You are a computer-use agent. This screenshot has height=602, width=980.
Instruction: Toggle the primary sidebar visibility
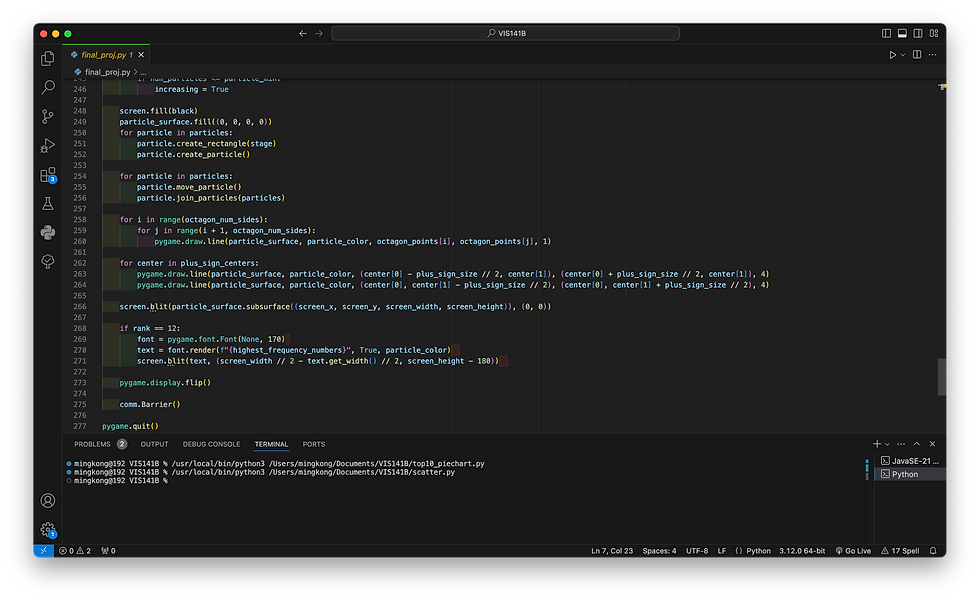886,33
